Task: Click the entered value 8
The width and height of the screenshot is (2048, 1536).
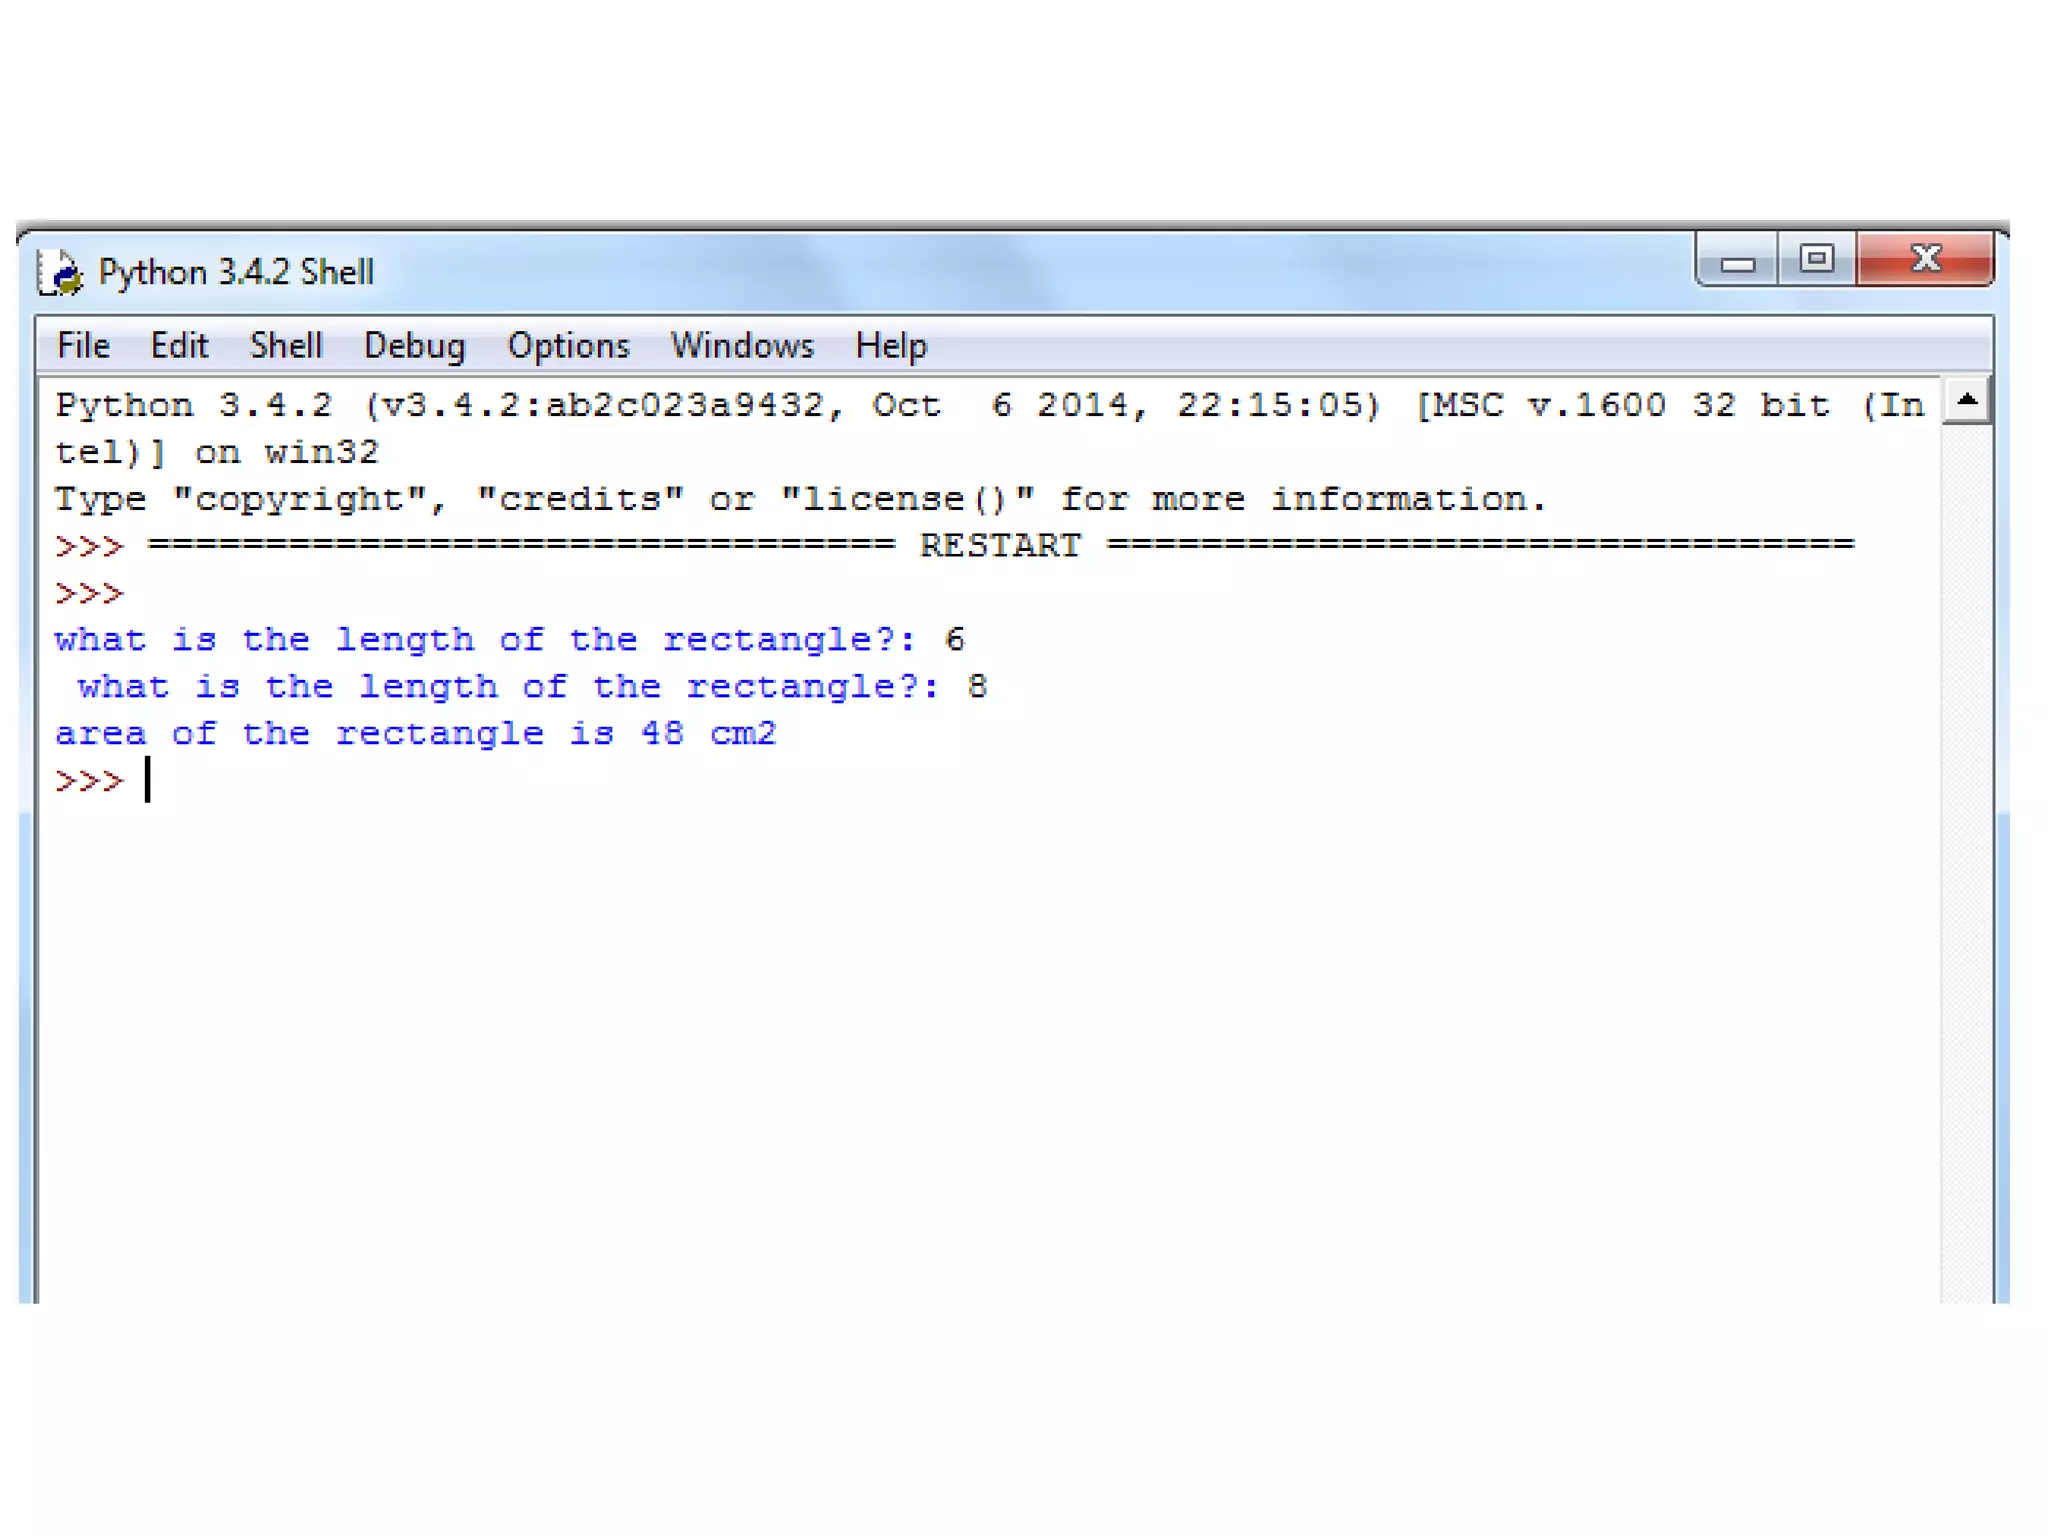Action: tap(977, 687)
